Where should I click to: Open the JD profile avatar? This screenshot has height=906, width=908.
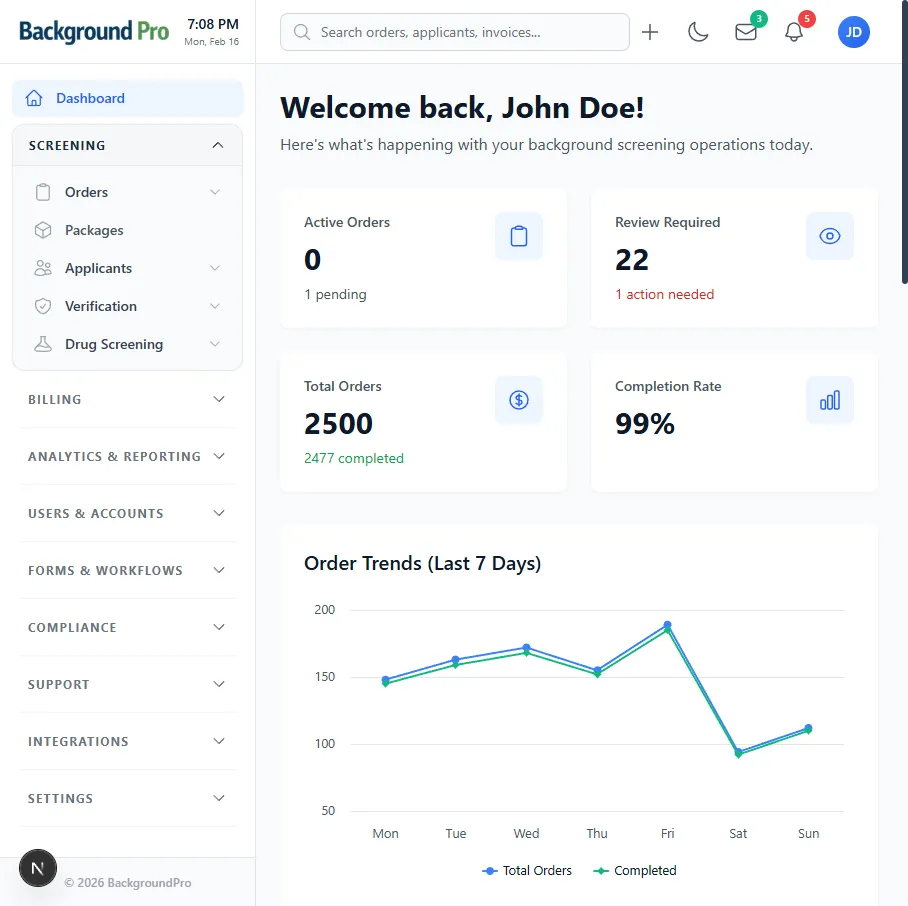point(854,31)
